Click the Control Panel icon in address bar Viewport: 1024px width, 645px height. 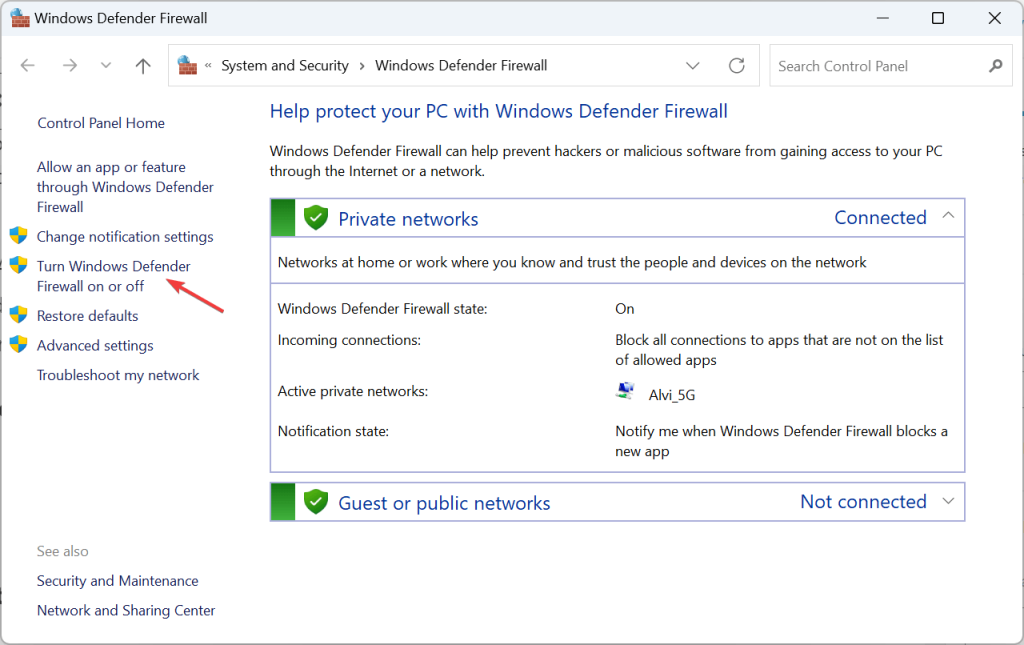[x=187, y=66]
